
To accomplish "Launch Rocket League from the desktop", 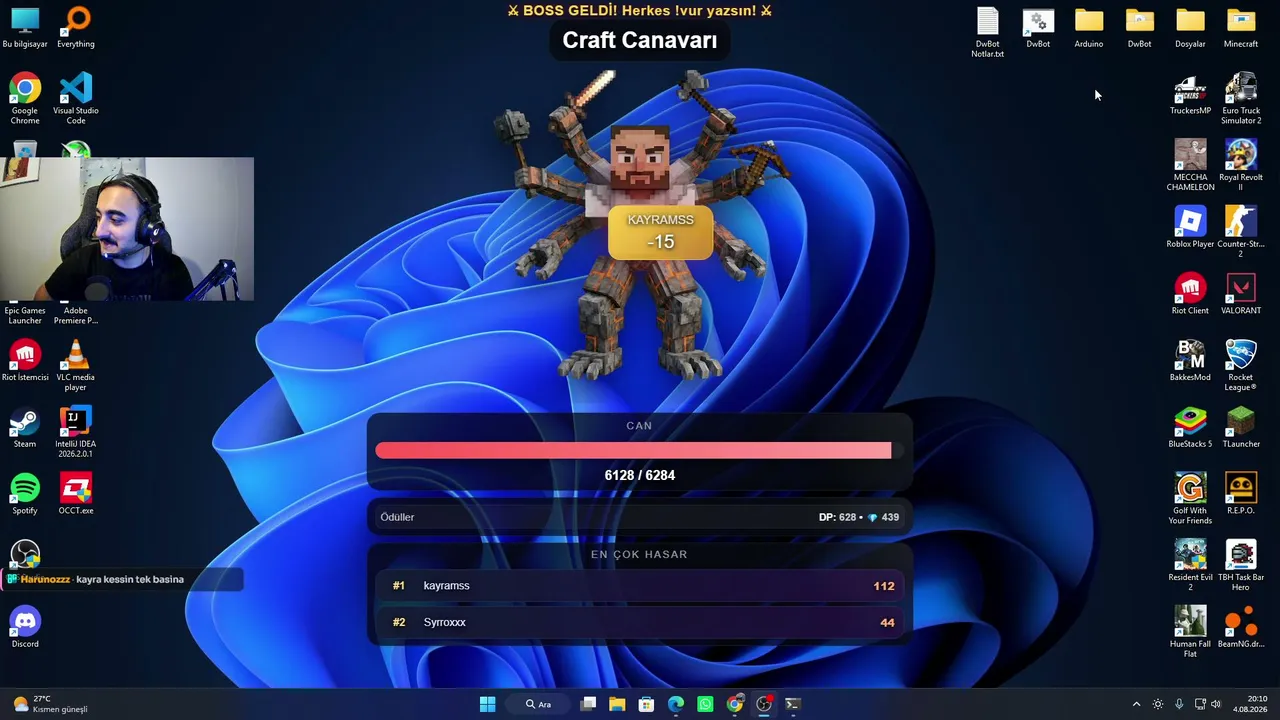I will pos(1241,365).
